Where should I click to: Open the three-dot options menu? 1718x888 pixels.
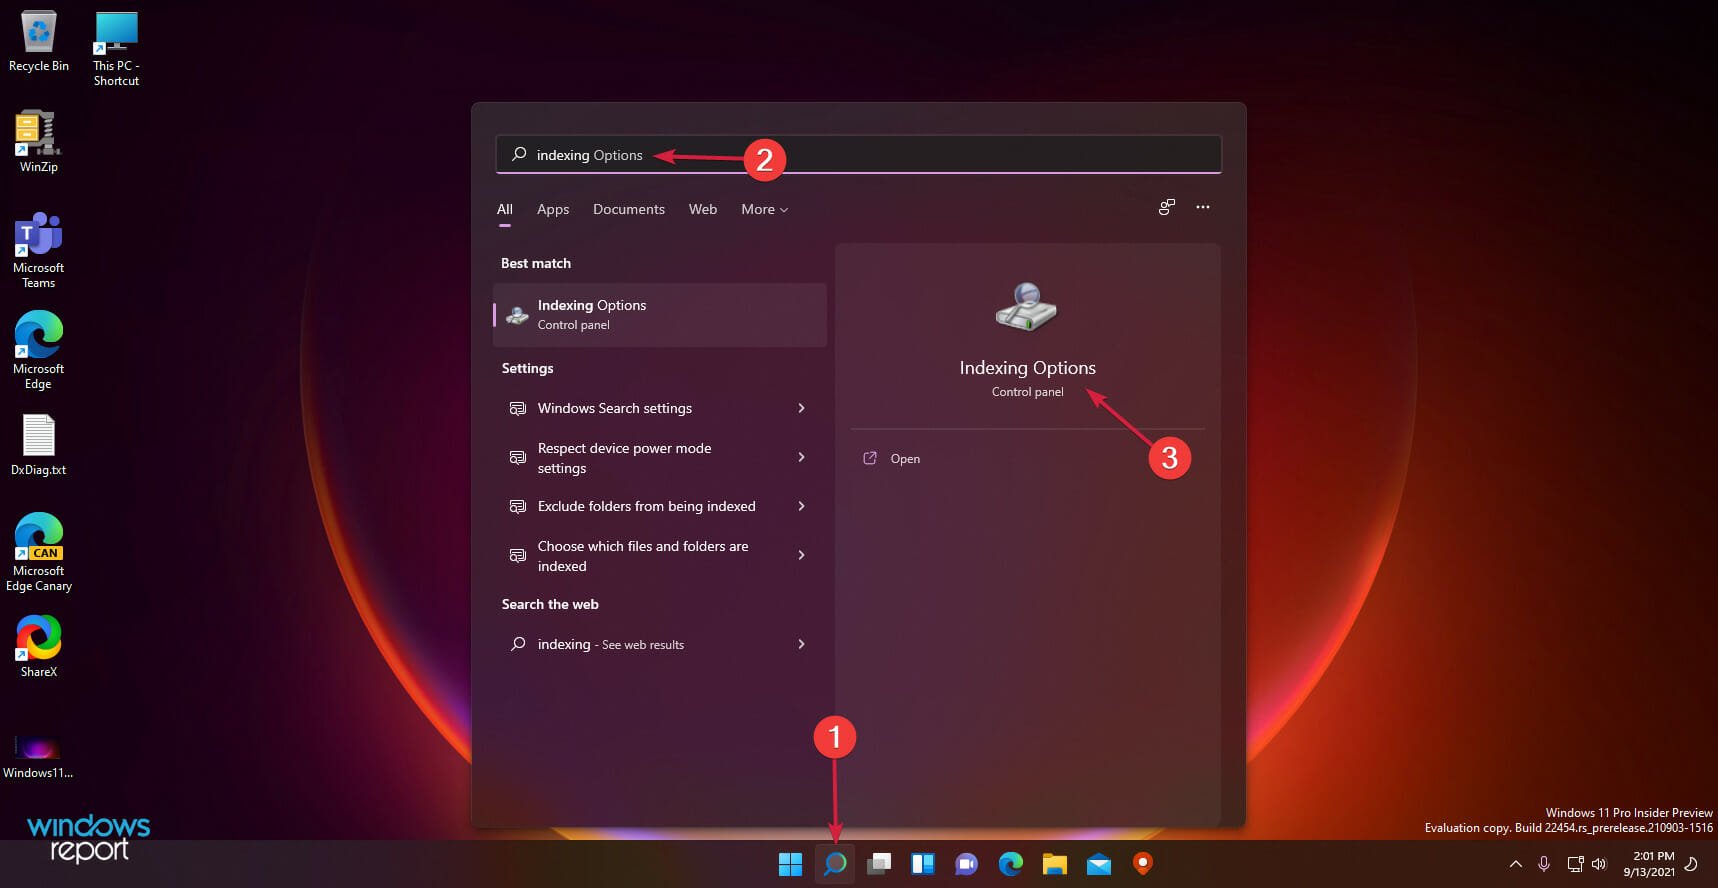tap(1203, 207)
